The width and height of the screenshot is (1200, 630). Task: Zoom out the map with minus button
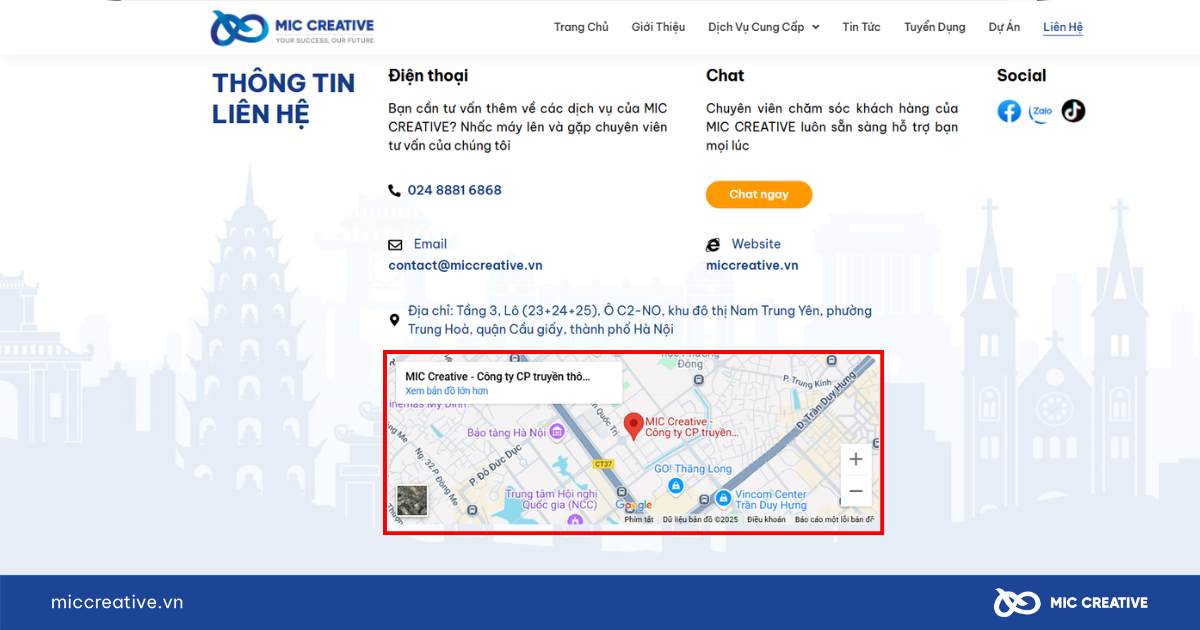pos(856,491)
